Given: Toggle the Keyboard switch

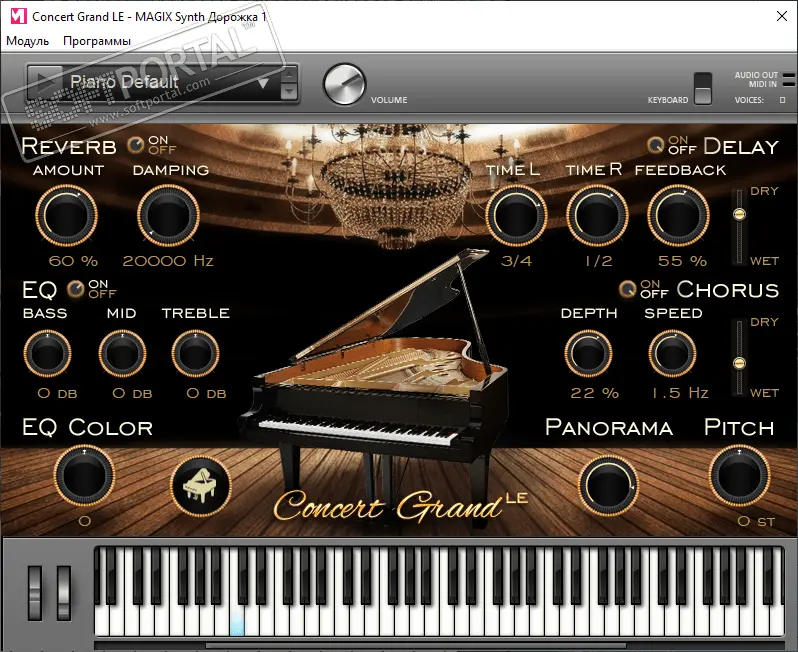Looking at the screenshot, I should click(703, 89).
